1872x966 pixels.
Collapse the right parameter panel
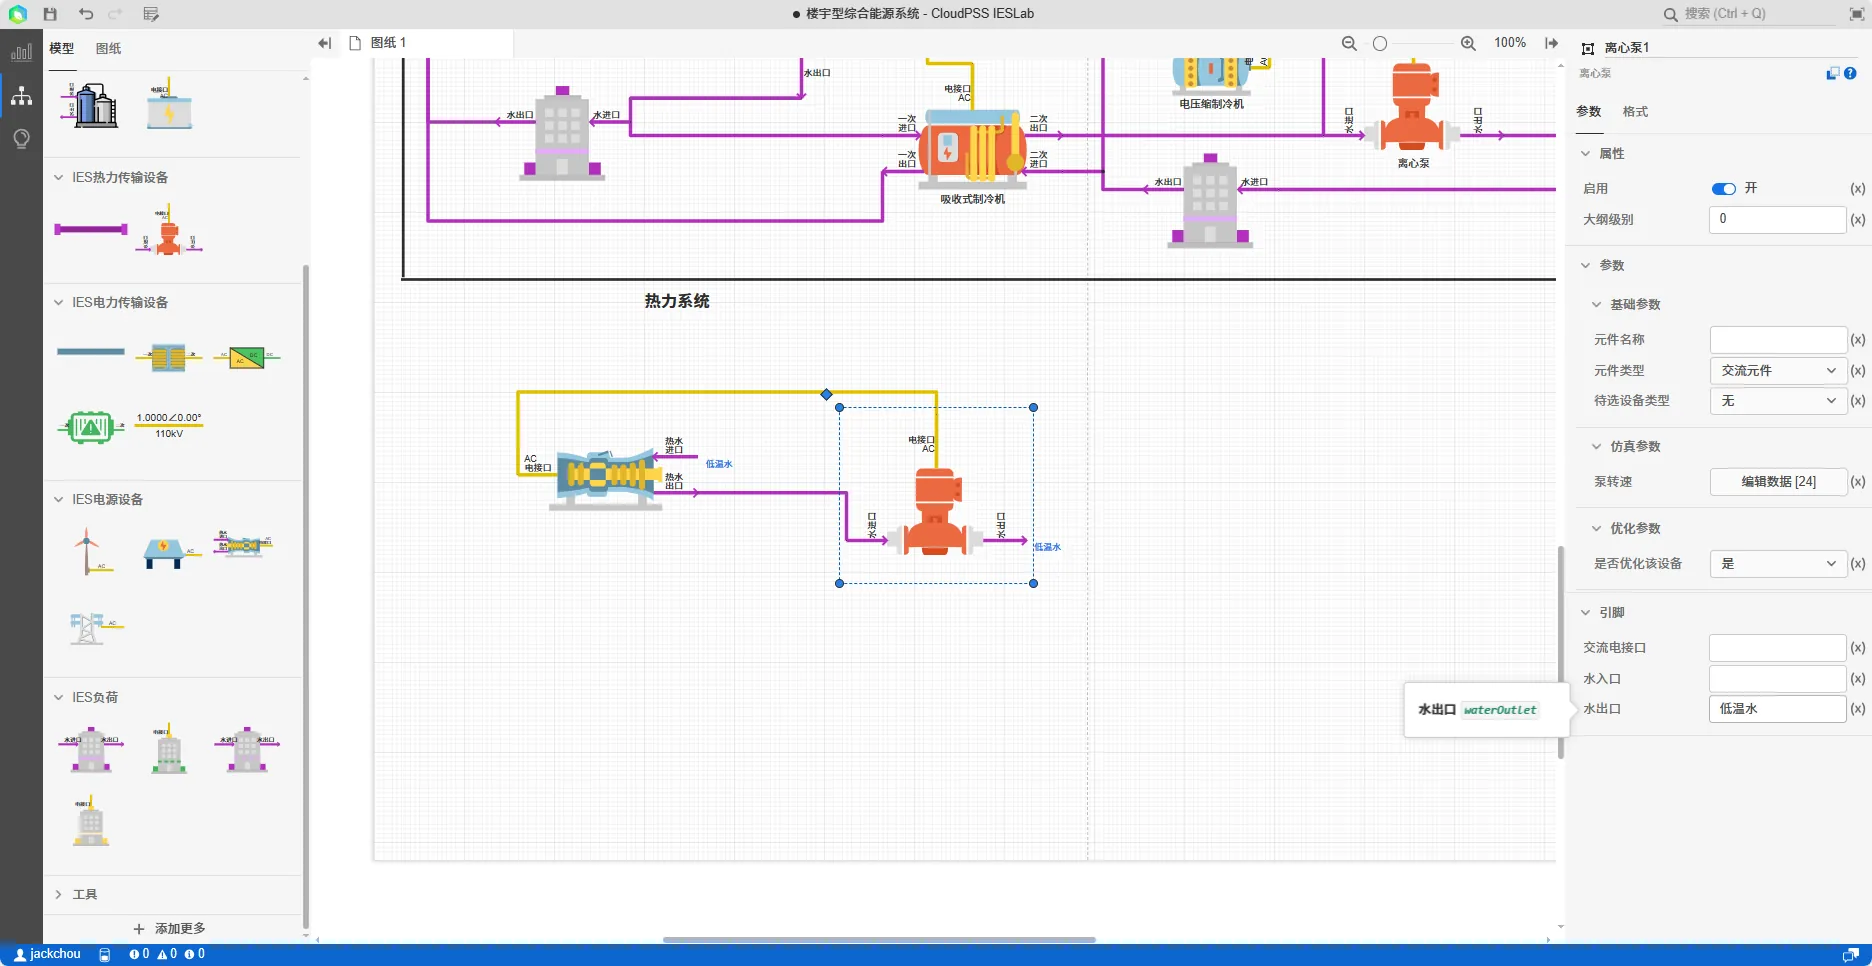(1551, 43)
